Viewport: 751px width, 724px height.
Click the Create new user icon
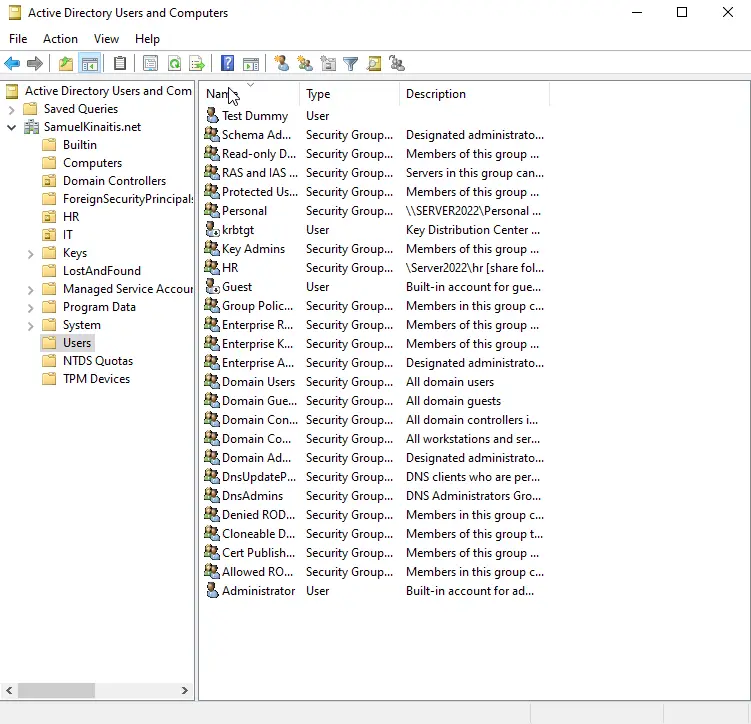point(281,64)
